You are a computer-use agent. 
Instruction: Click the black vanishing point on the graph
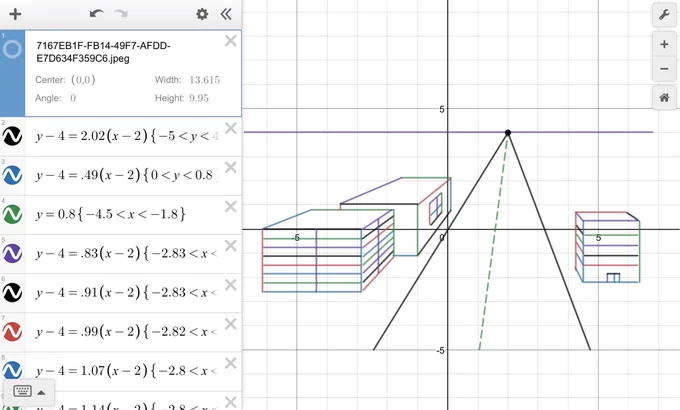click(508, 132)
